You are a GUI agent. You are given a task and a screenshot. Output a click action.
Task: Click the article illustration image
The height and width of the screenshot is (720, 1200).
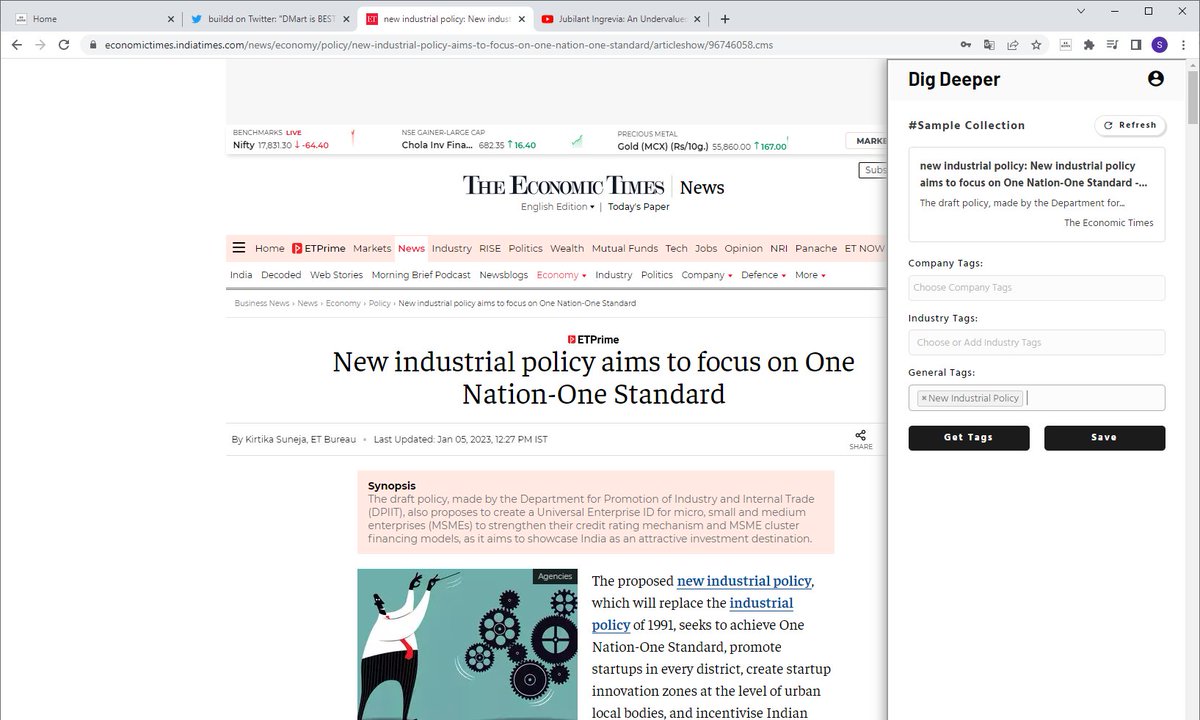[x=467, y=644]
